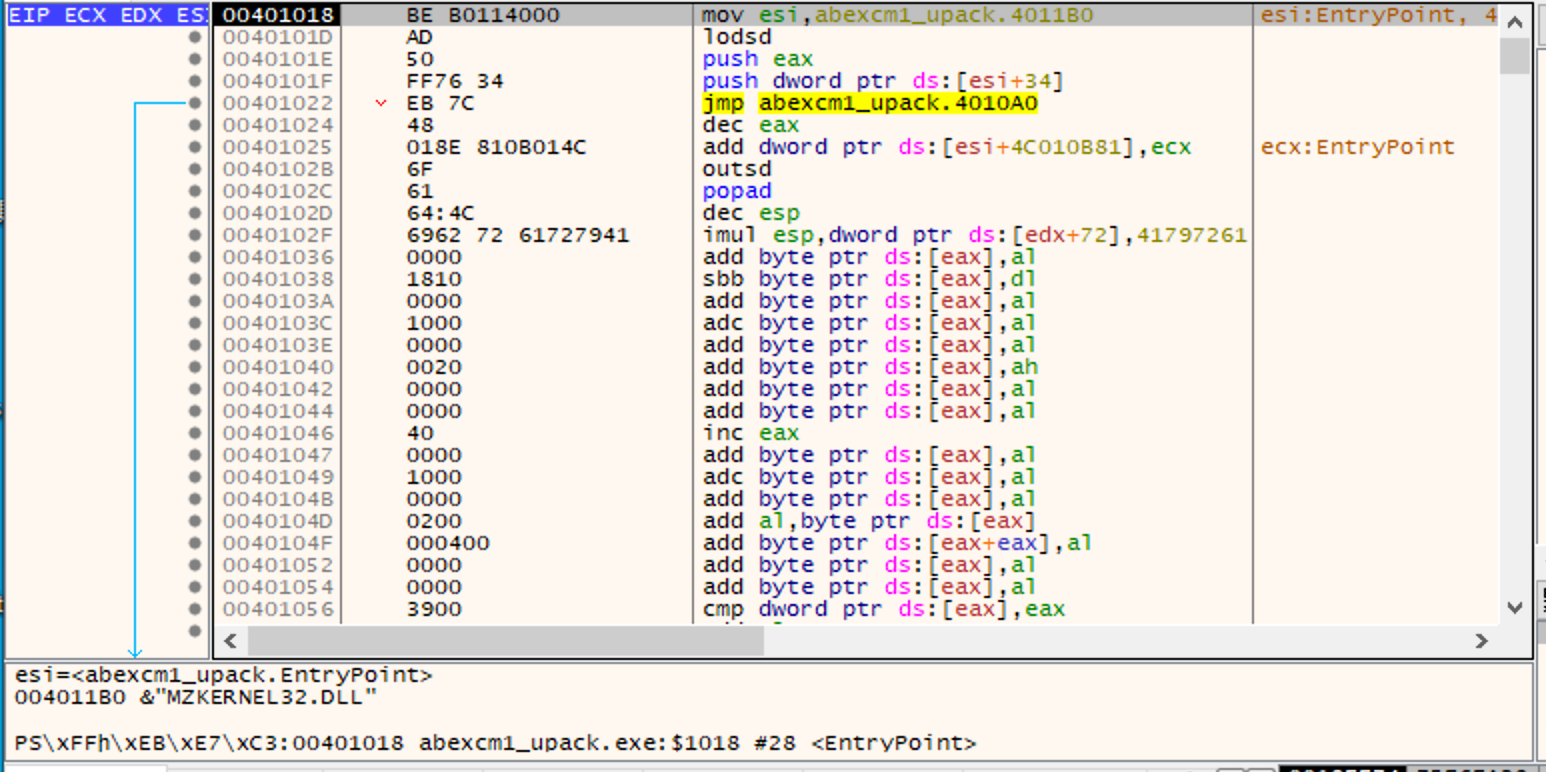The image size is (1546, 772).
Task: Select address 00401040 in the address column
Action: point(278,367)
